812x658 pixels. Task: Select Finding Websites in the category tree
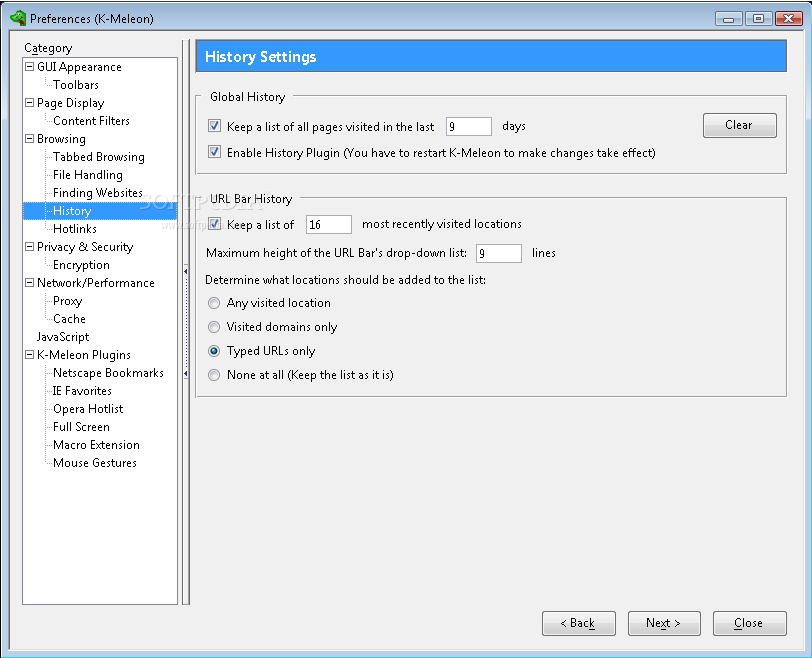click(x=97, y=193)
